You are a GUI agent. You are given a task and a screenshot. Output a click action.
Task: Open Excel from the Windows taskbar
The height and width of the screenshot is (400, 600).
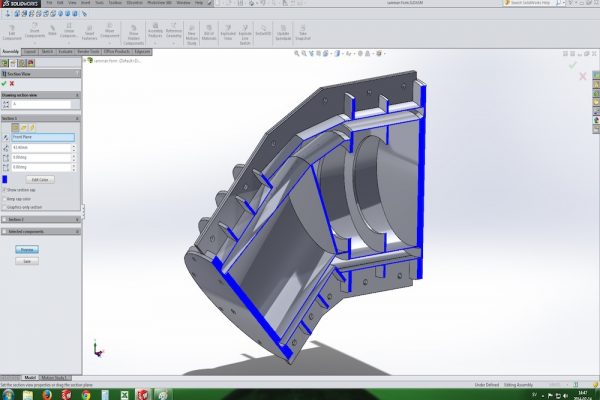click(x=123, y=394)
